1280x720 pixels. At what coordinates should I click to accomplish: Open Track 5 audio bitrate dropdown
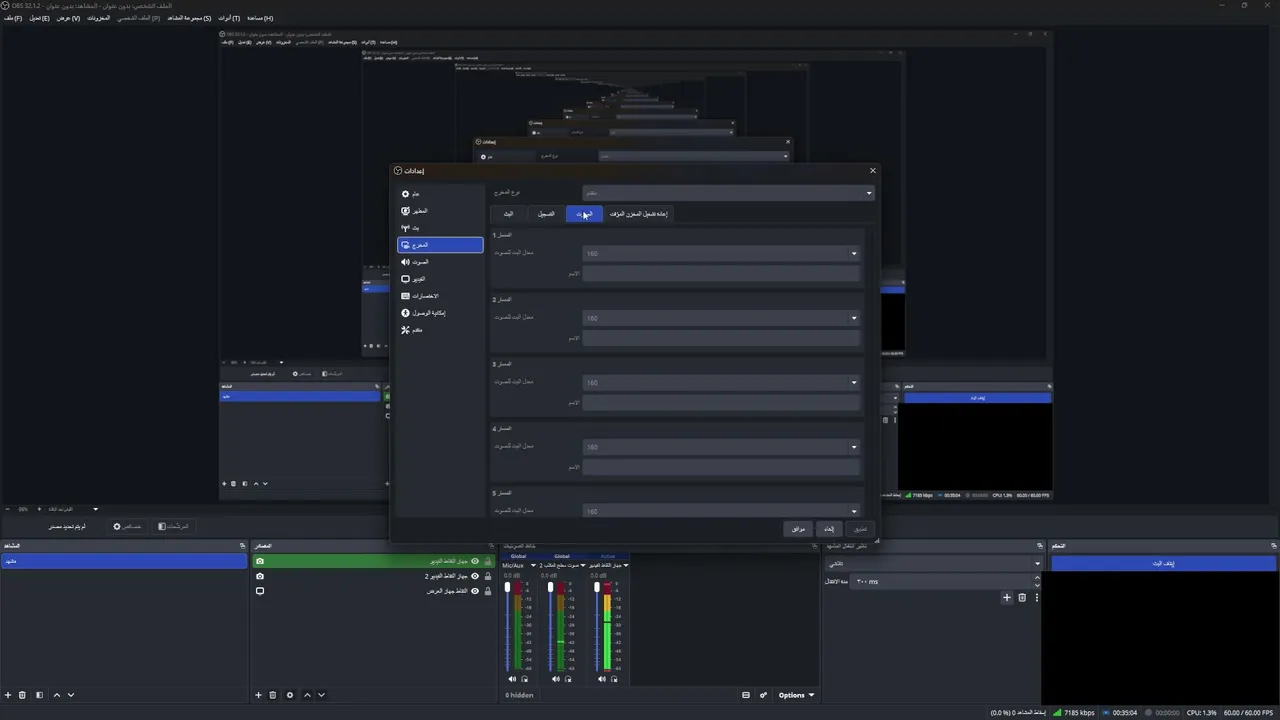tap(721, 511)
